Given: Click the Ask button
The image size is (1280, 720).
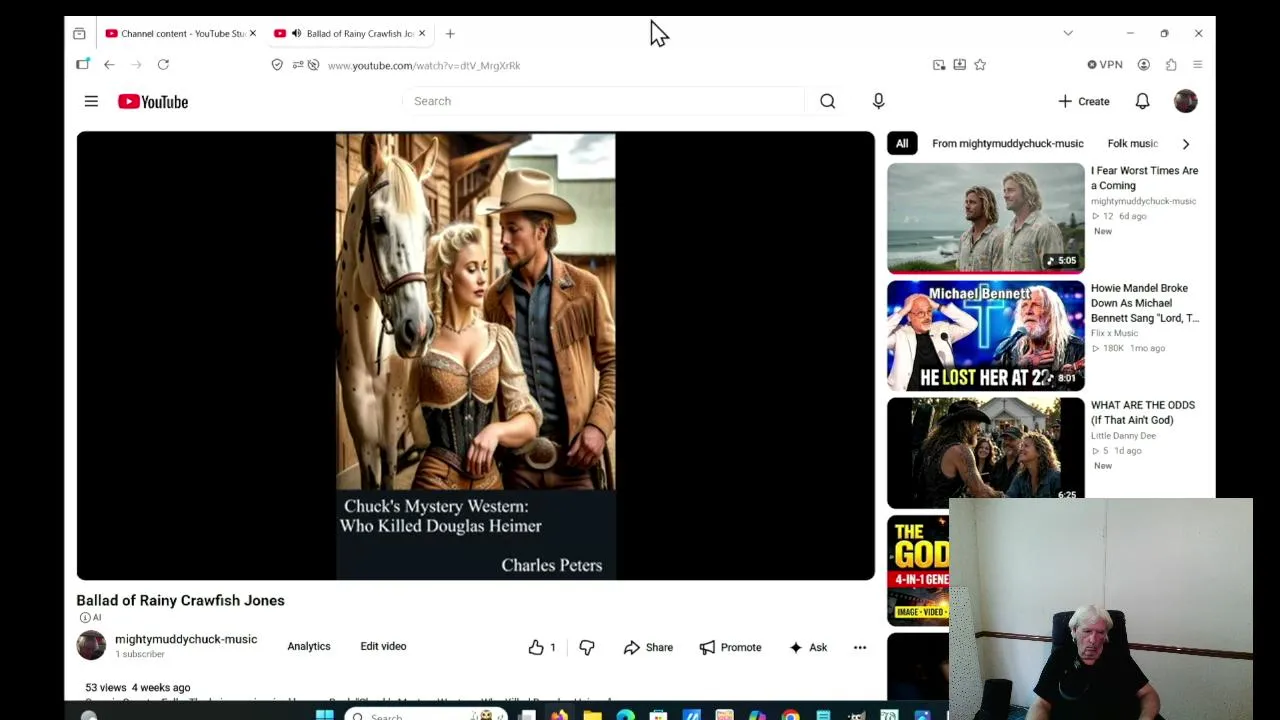Looking at the screenshot, I should (808, 647).
